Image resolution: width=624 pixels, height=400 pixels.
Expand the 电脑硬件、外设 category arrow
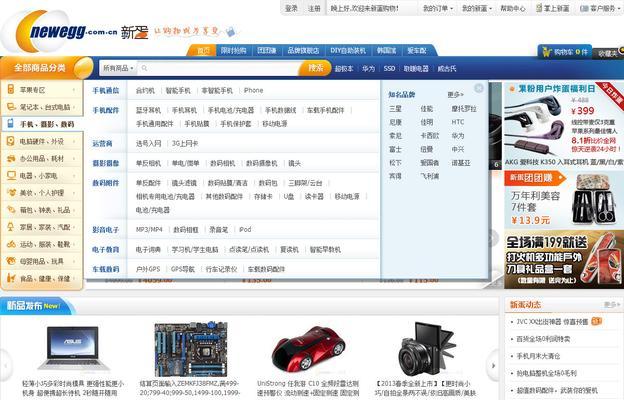pyautogui.click(x=74, y=141)
